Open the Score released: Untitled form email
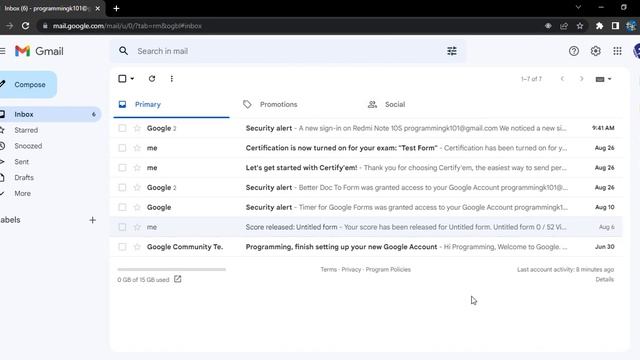This screenshot has height=360, width=640. coord(366,227)
